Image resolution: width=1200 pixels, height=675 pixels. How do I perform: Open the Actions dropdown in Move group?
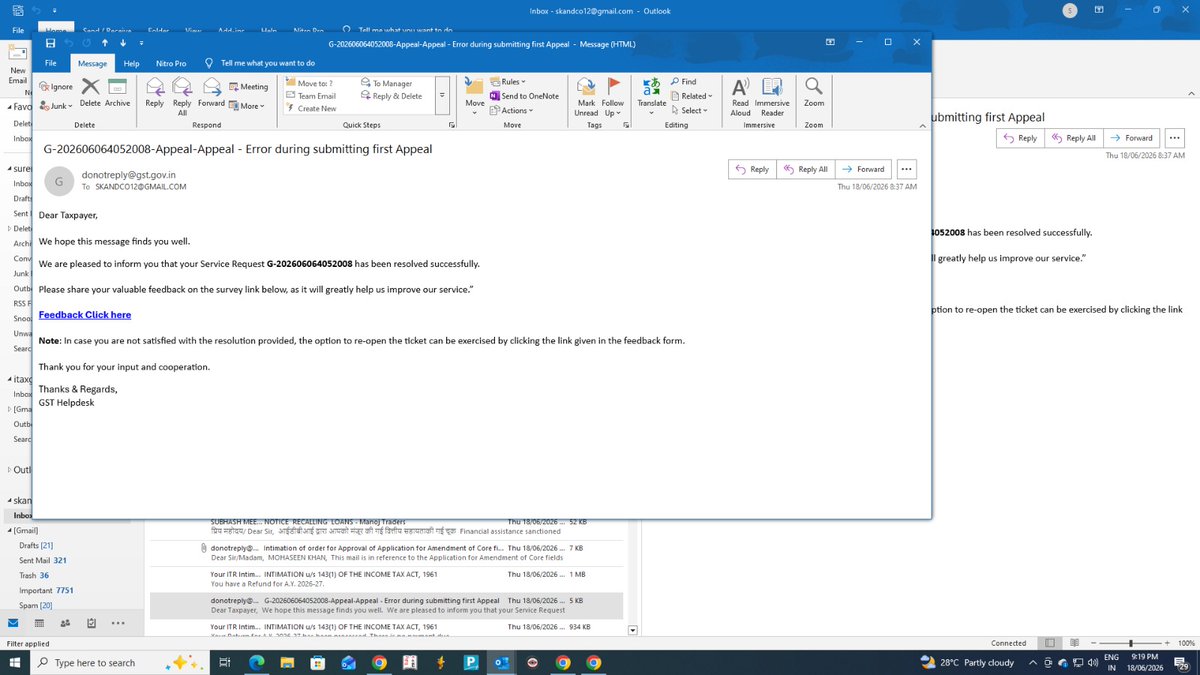[511, 110]
